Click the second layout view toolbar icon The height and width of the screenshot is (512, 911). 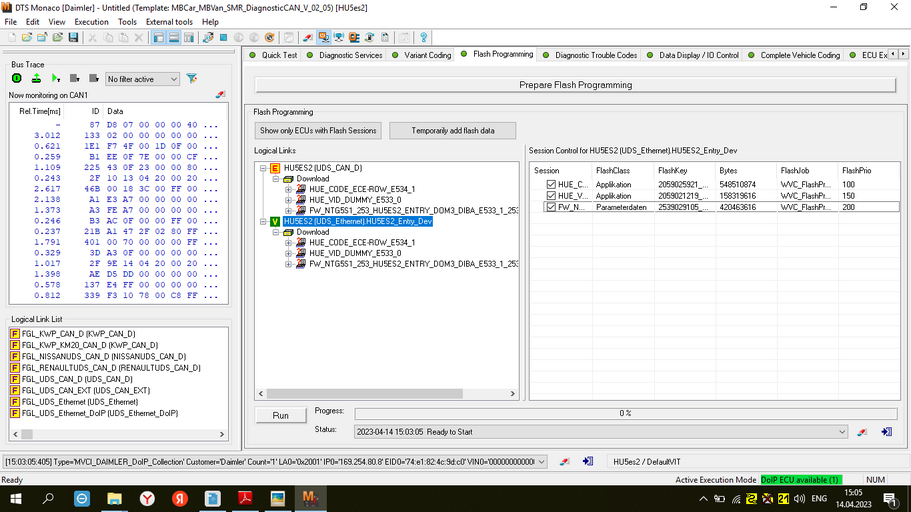174,38
